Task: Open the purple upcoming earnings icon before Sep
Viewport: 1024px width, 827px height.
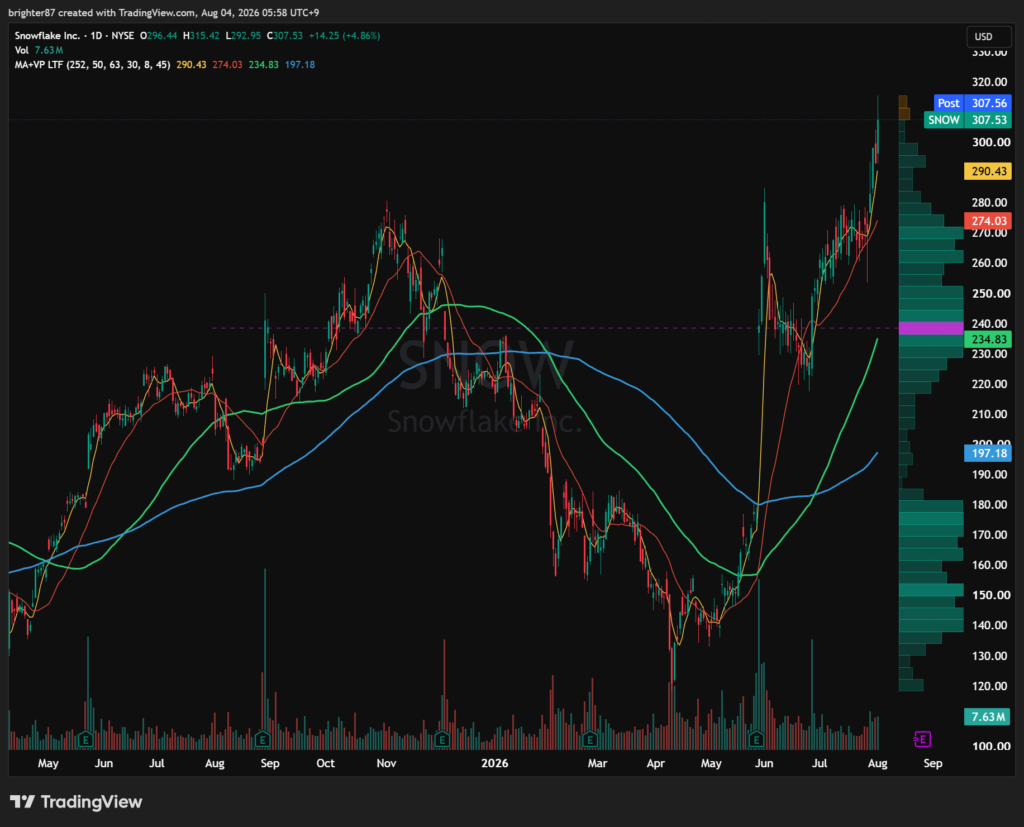Action: pos(922,739)
